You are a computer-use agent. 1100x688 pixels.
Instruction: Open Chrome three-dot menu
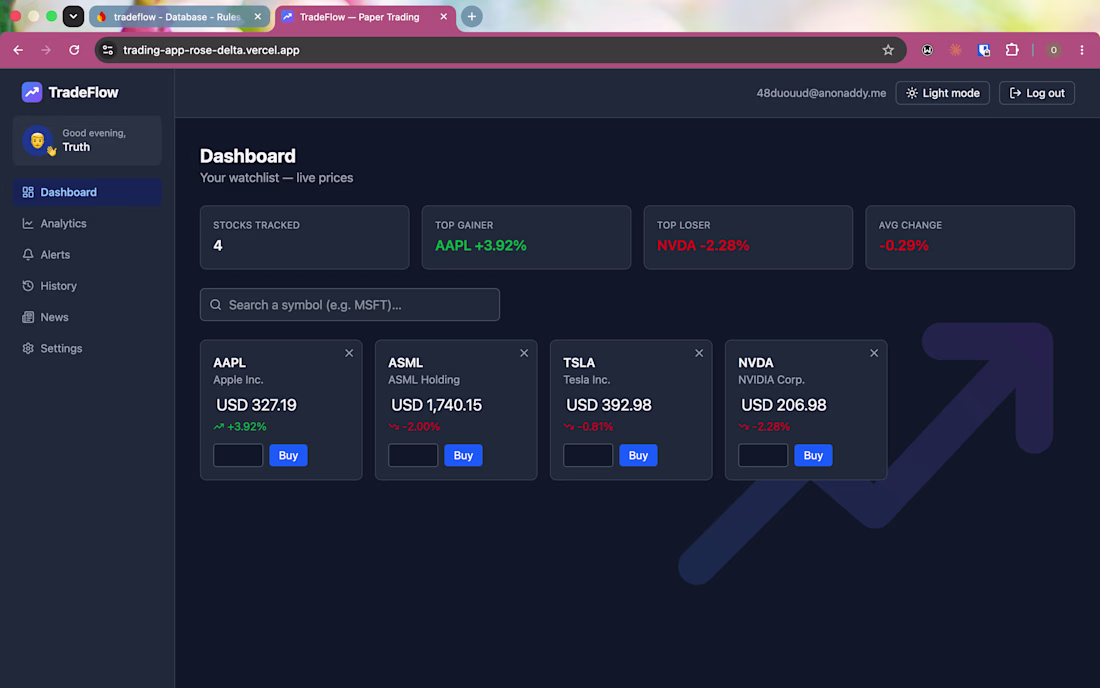[x=1082, y=50]
